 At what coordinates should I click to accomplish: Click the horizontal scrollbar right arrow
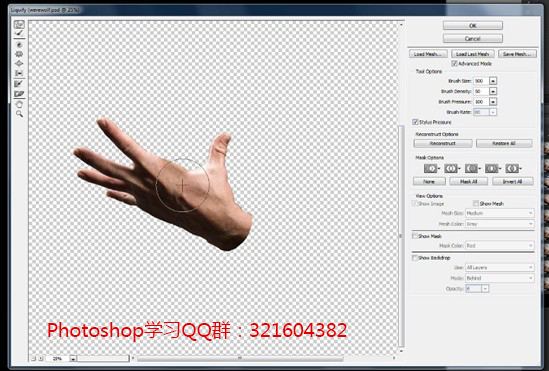click(x=394, y=358)
